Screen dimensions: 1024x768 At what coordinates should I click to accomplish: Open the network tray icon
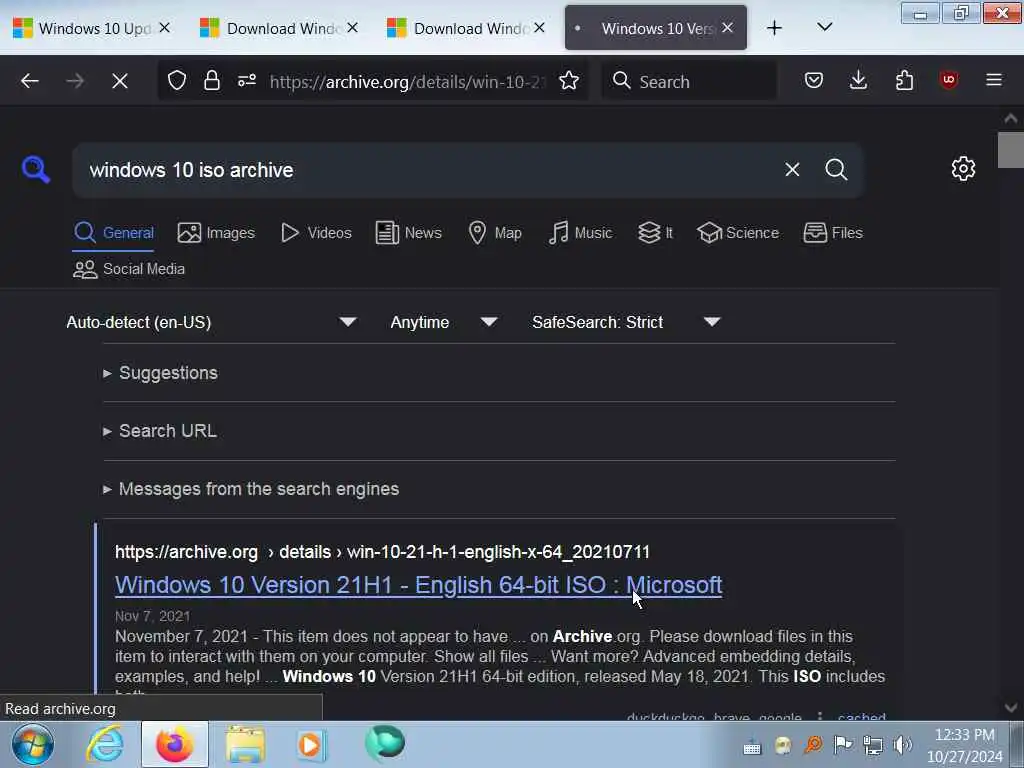tap(872, 745)
